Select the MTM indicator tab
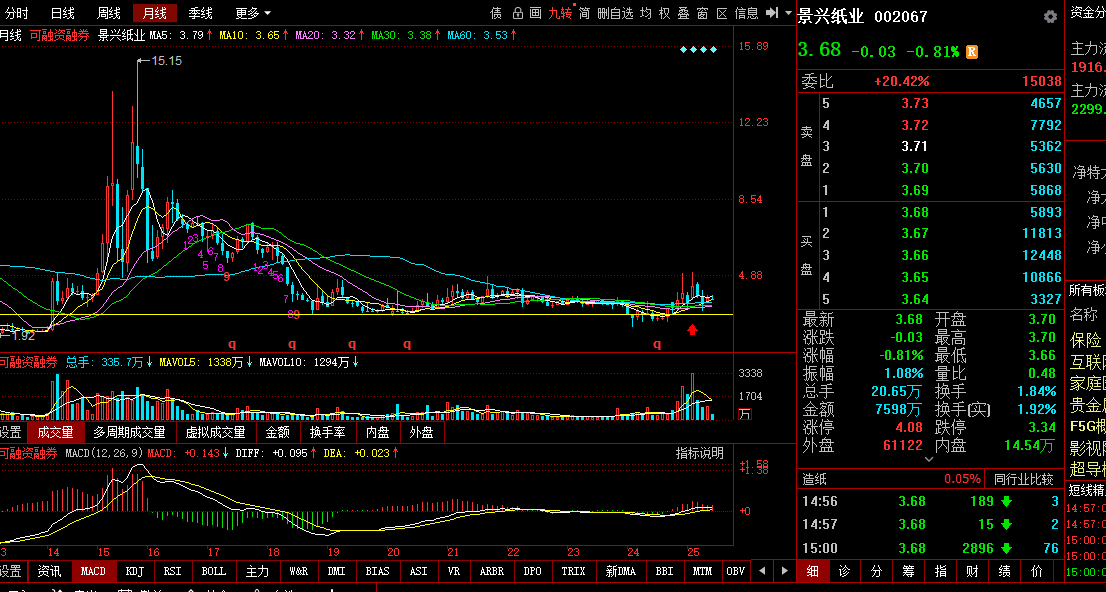The height and width of the screenshot is (592, 1106). pyautogui.click(x=702, y=571)
